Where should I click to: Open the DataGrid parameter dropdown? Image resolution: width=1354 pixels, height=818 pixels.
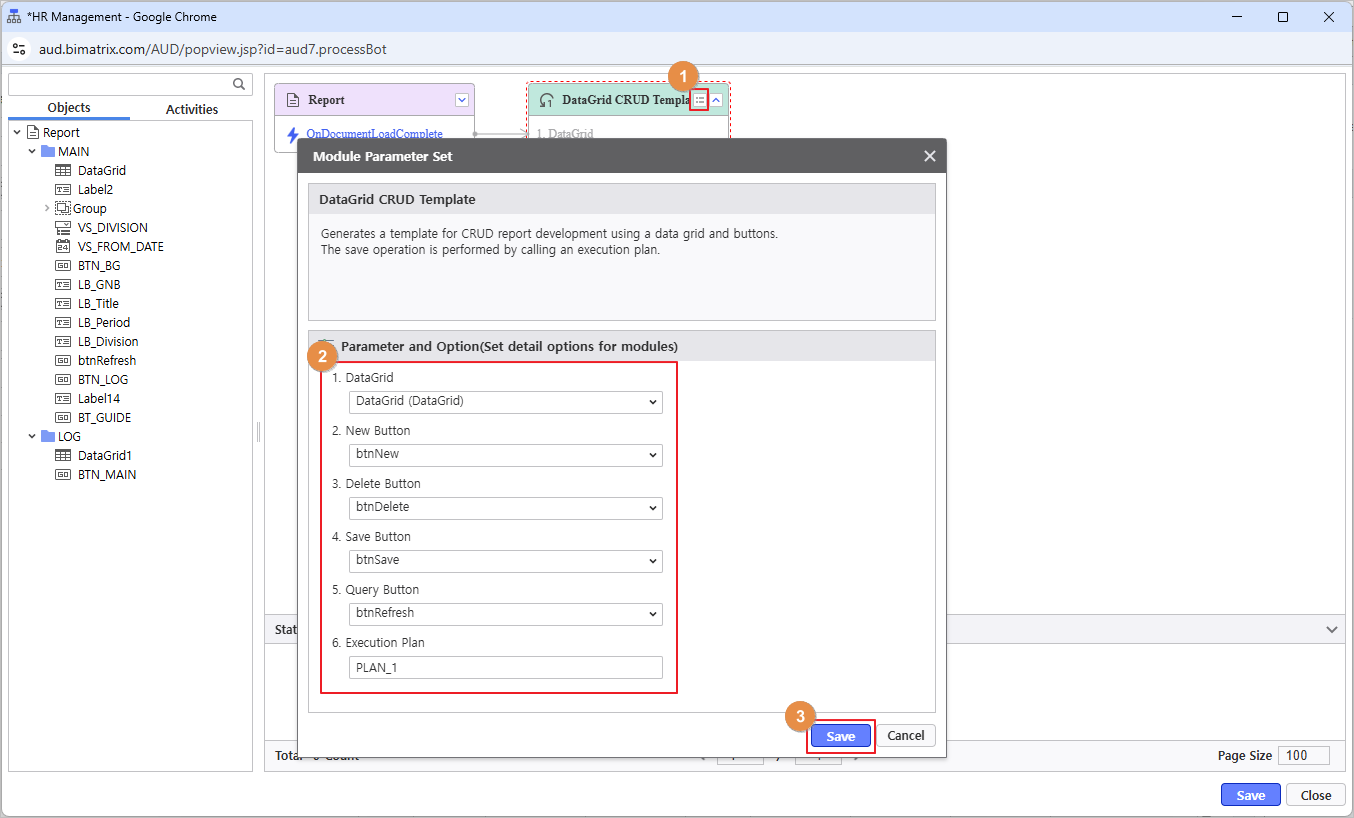tap(505, 401)
